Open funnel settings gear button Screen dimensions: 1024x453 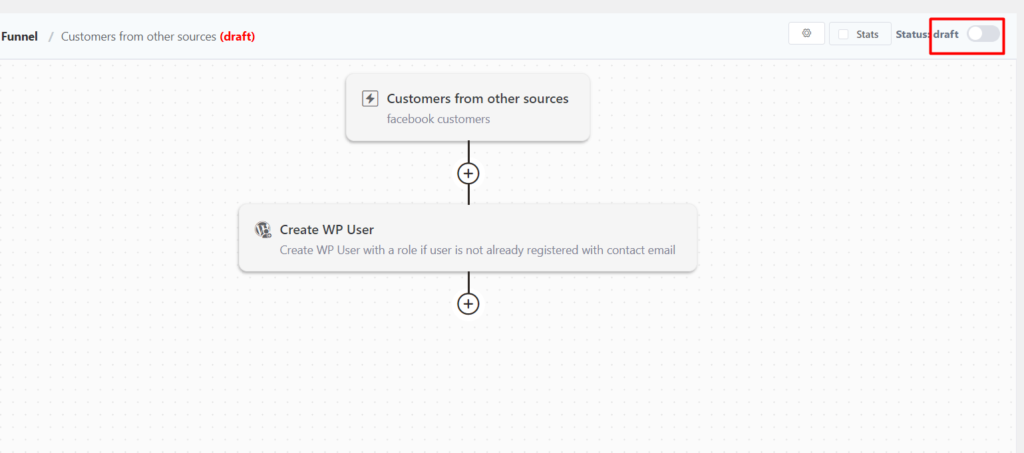806,34
